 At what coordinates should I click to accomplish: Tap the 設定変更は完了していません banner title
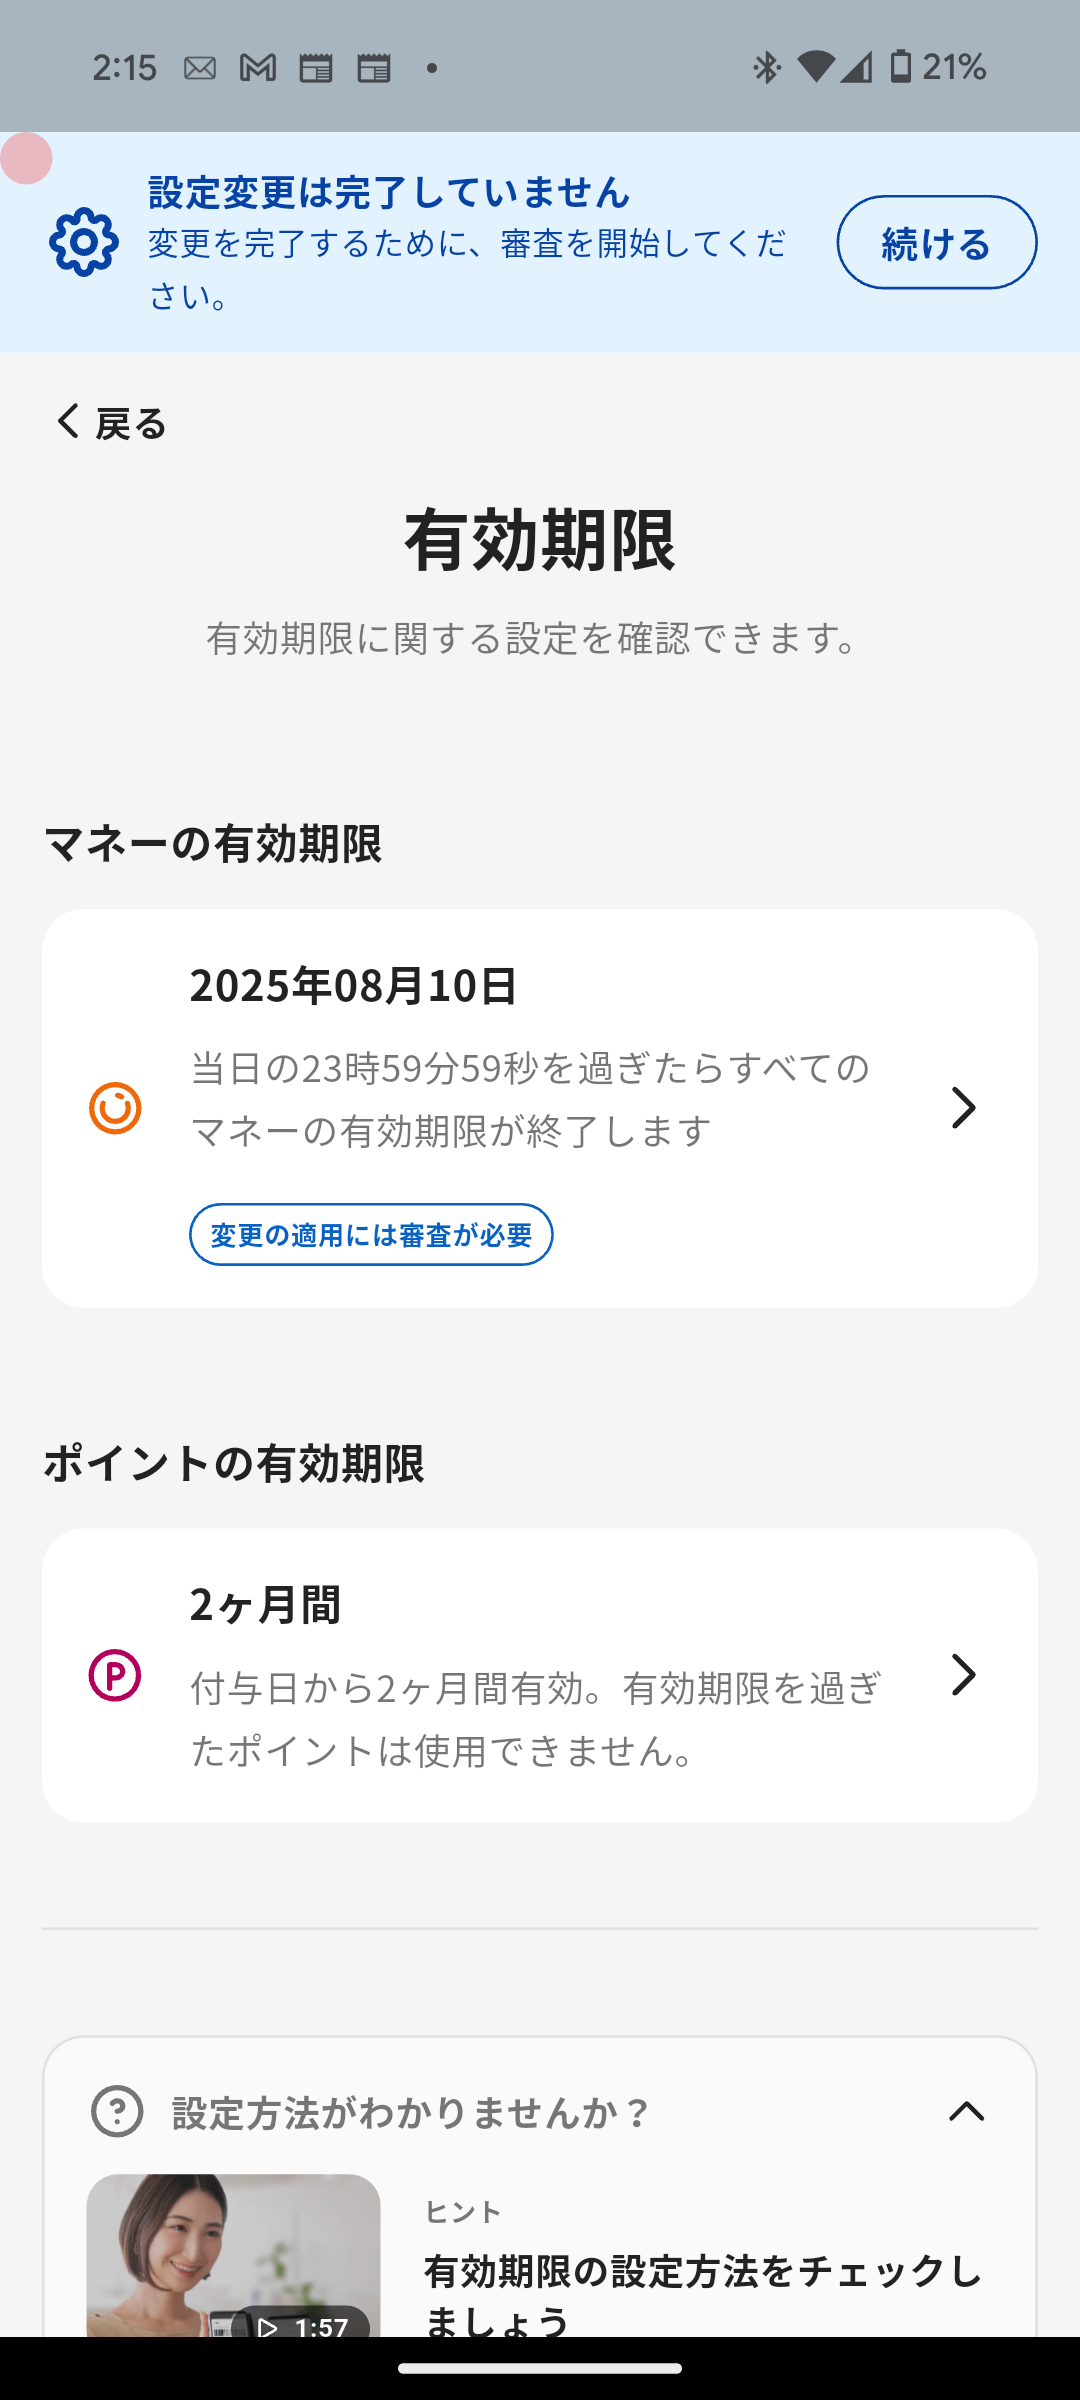click(389, 192)
